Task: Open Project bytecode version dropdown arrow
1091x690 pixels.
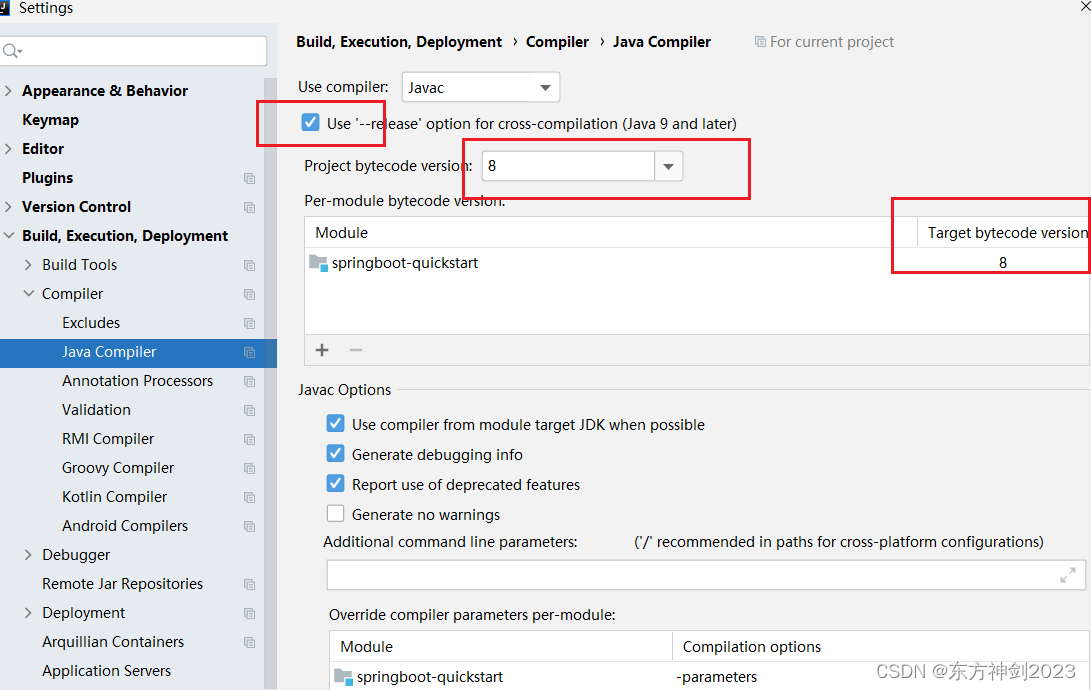Action: (668, 166)
